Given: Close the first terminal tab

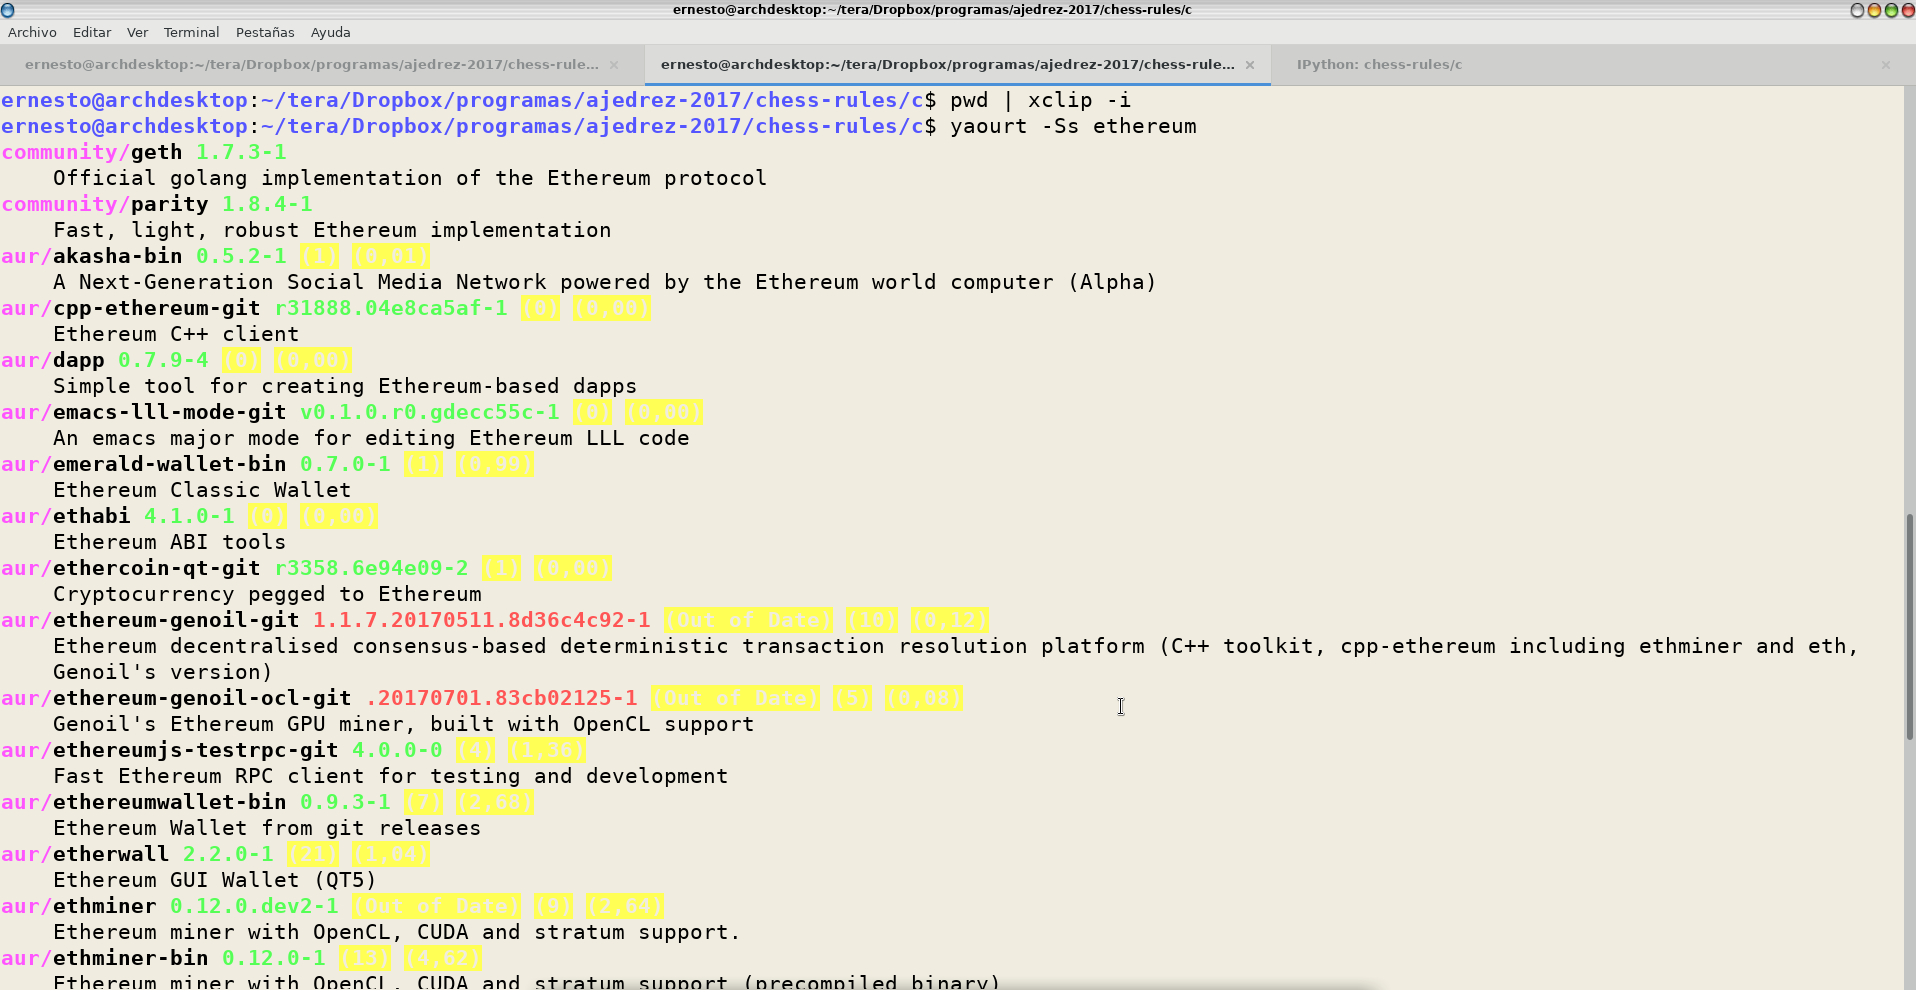Looking at the screenshot, I should (x=614, y=65).
